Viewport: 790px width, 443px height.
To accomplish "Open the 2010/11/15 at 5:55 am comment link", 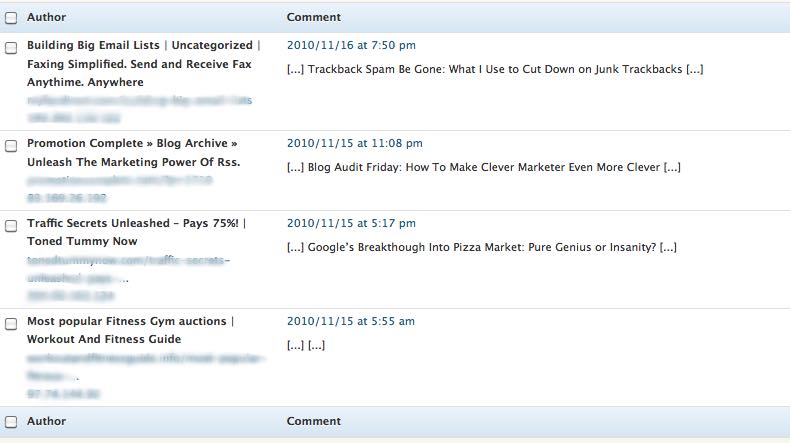I will [351, 321].
